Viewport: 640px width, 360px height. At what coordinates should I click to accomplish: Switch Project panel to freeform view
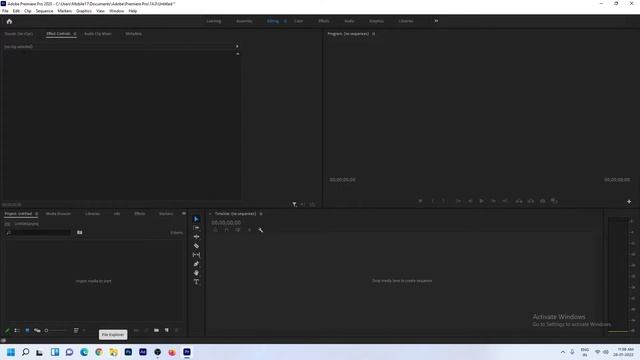37,331
